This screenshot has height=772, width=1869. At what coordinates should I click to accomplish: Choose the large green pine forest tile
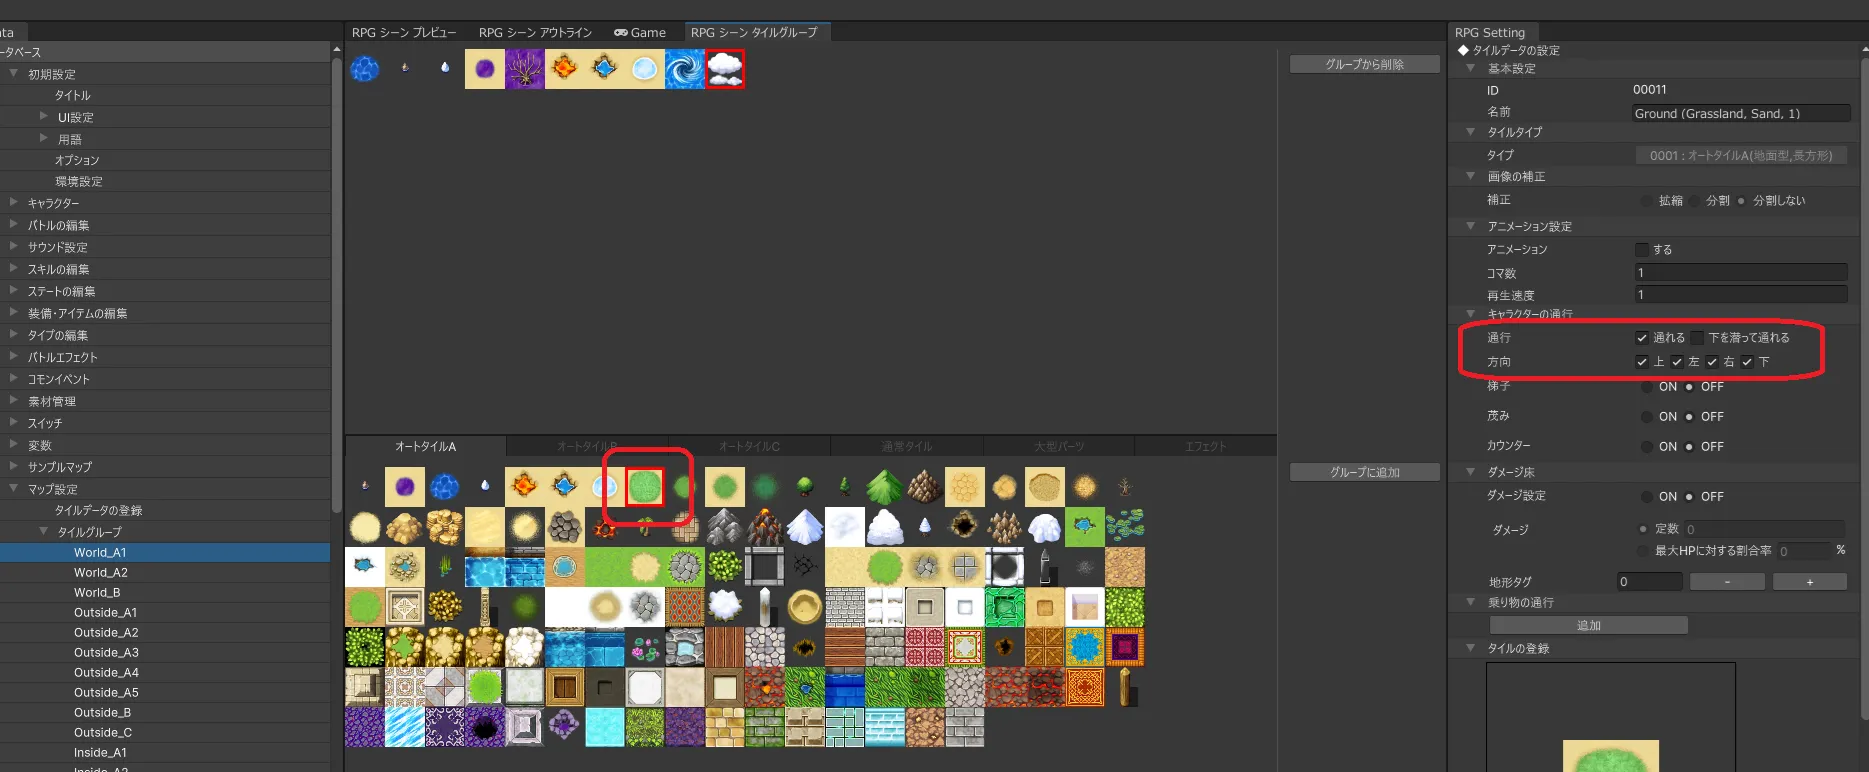(884, 487)
